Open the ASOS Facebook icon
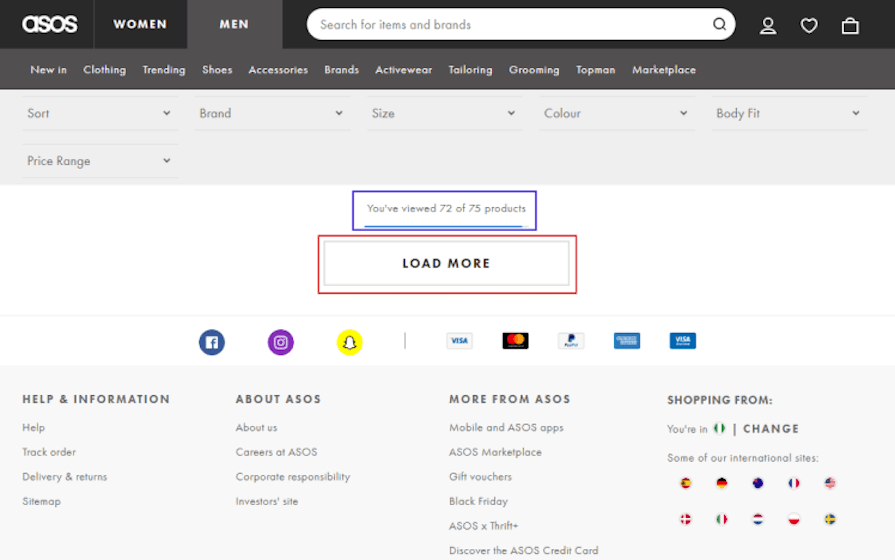The width and height of the screenshot is (895, 560). tap(212, 343)
